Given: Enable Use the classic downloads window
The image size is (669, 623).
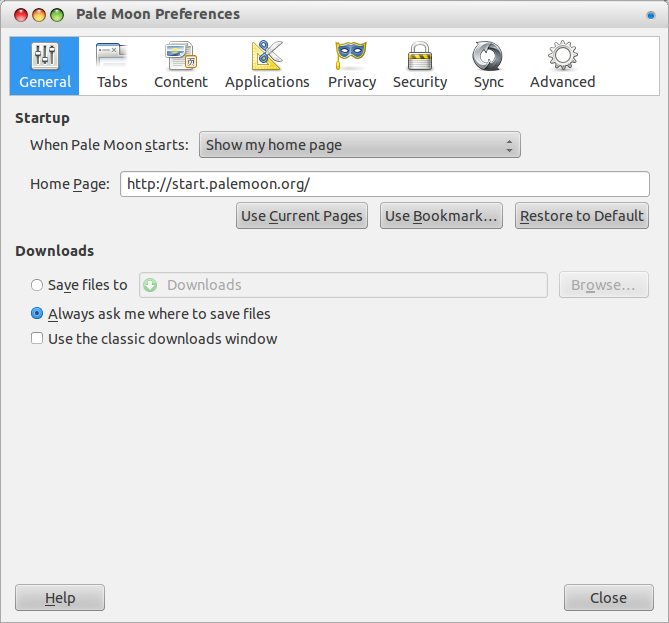Looking at the screenshot, I should click(37, 338).
